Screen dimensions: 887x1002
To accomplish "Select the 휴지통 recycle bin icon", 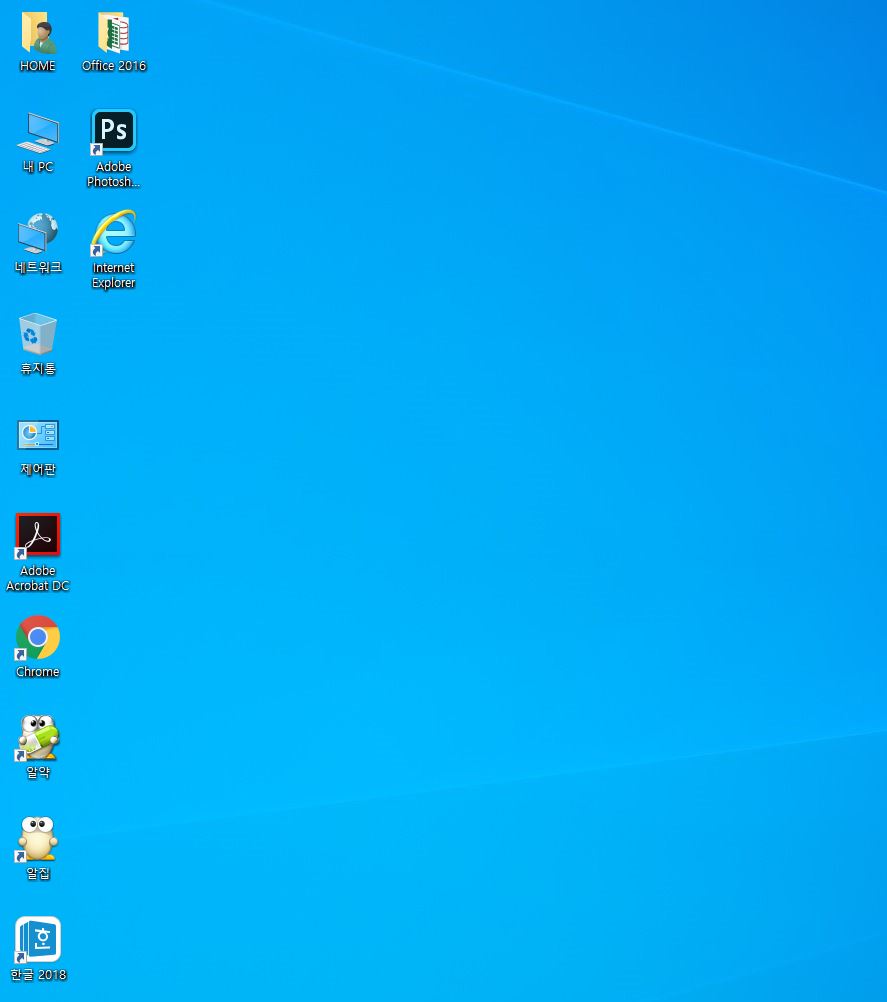I will (38, 334).
